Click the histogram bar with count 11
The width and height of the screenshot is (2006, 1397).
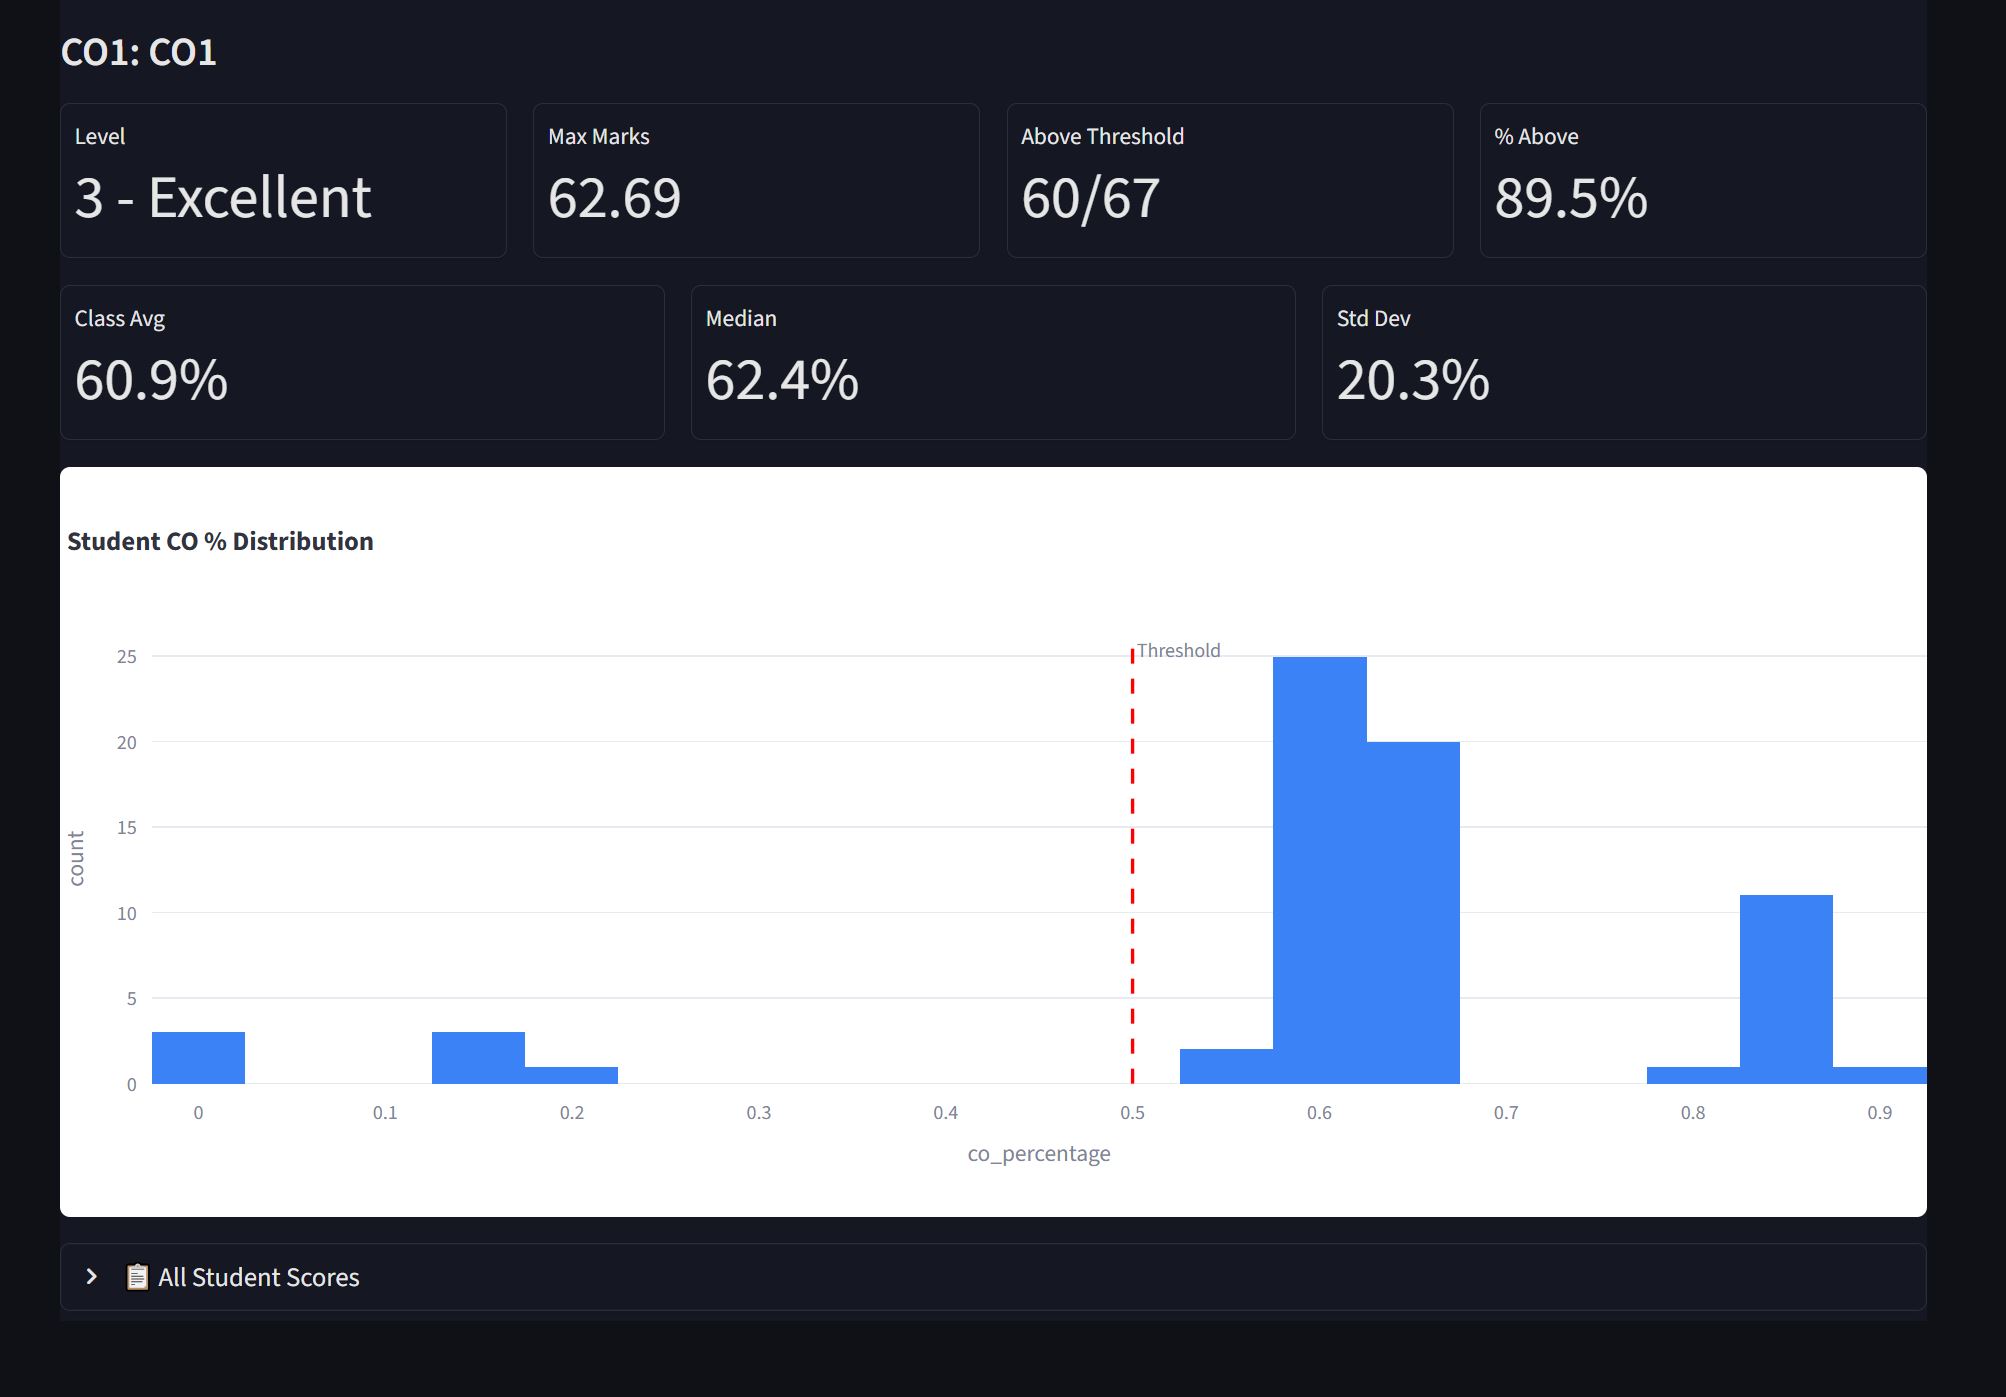click(1786, 989)
